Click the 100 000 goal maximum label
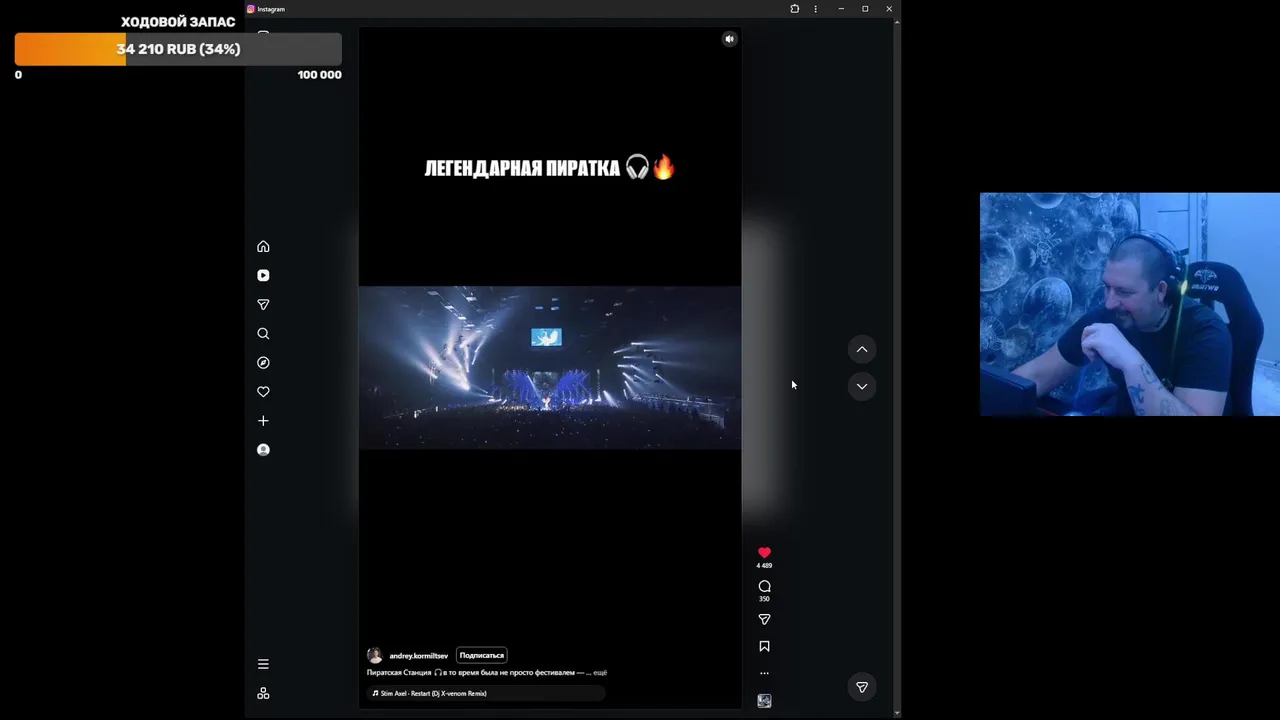 point(319,75)
